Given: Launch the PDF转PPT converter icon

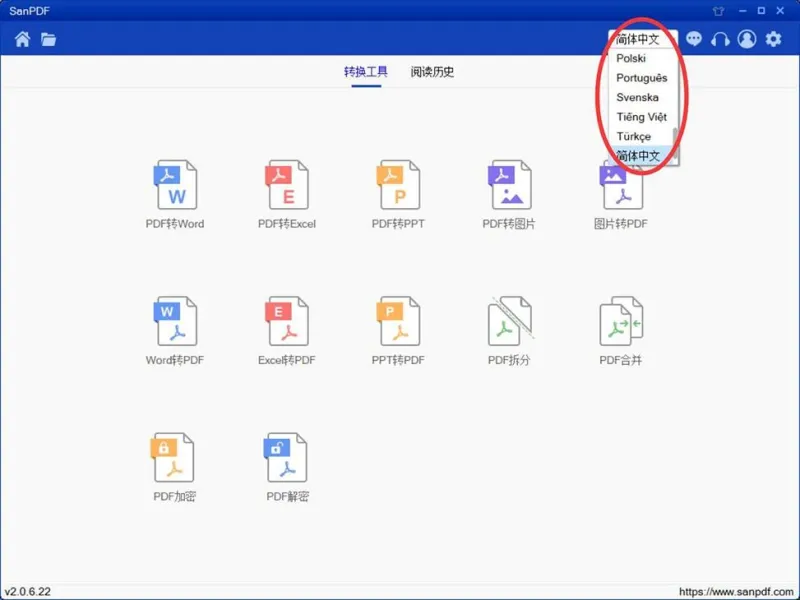Looking at the screenshot, I should click(x=398, y=185).
